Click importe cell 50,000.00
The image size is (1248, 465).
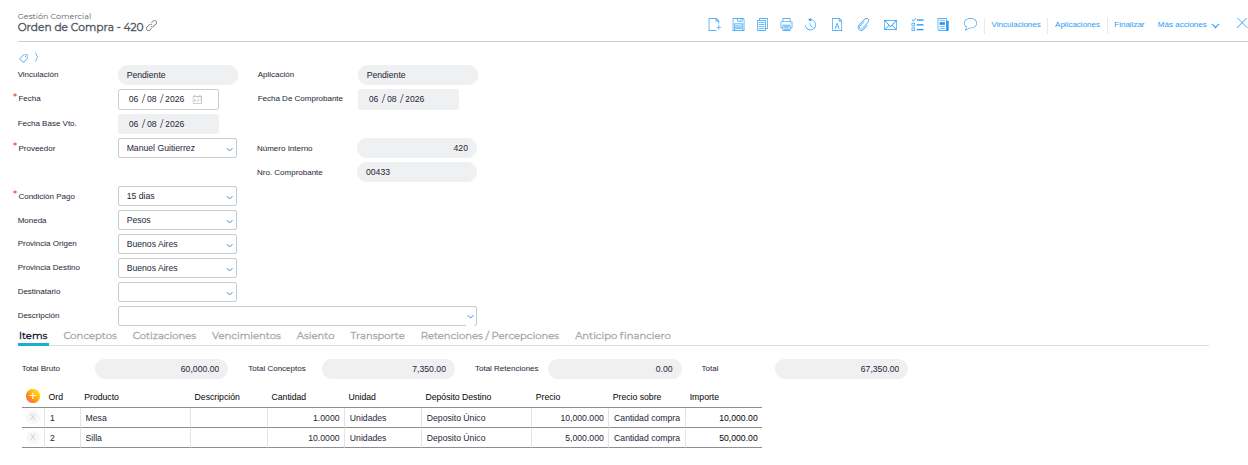(x=723, y=438)
